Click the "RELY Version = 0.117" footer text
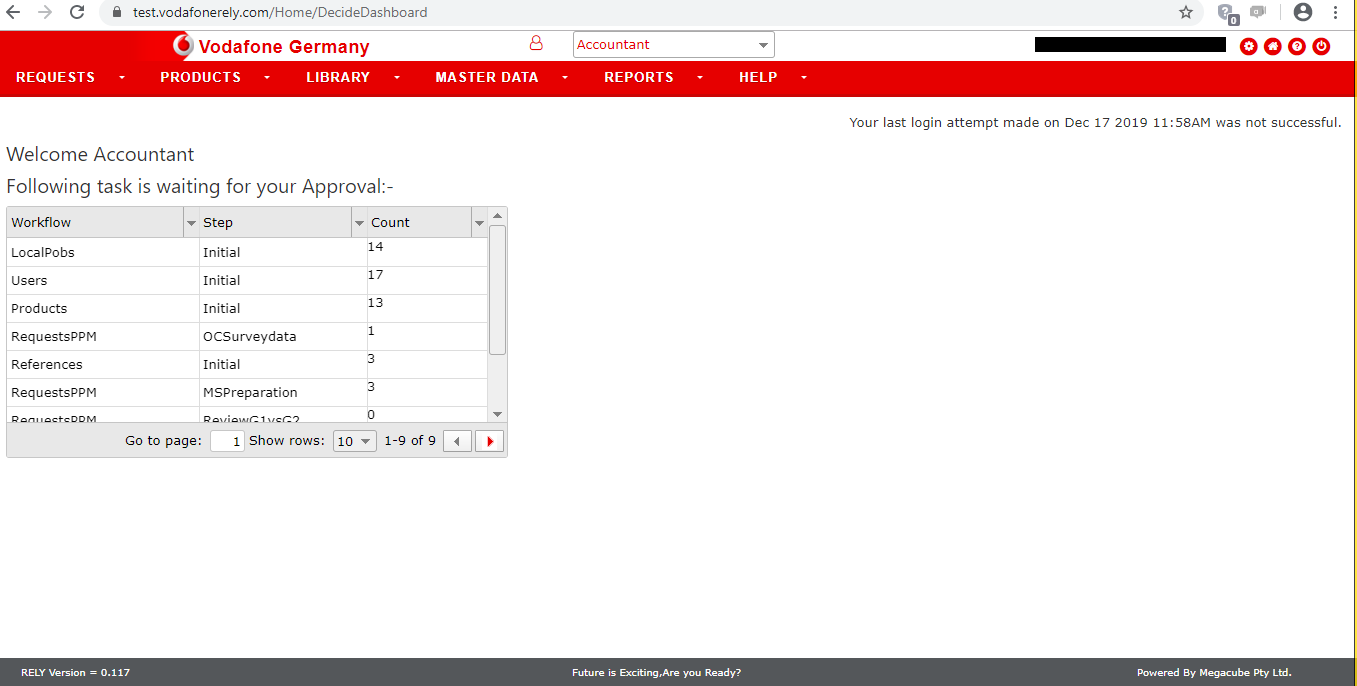Screen dimensions: 1357x686 75,673
